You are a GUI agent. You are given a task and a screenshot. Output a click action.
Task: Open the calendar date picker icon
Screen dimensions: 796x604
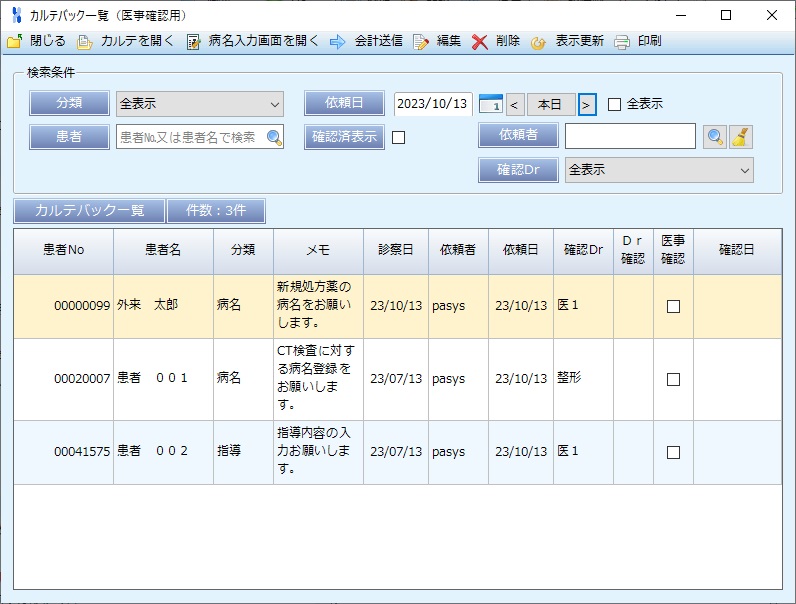tap(490, 104)
